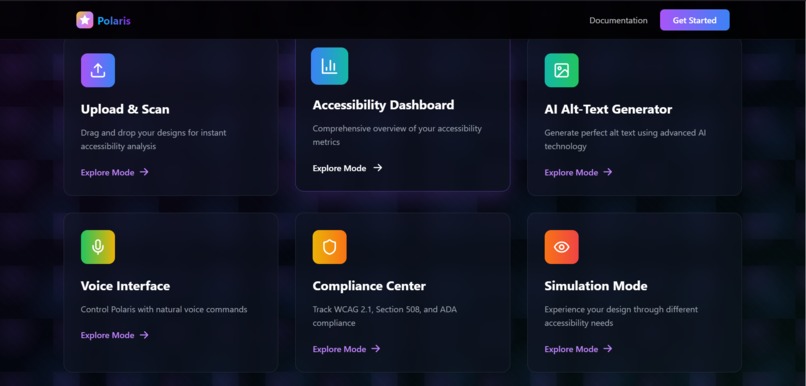Click the arrow beside AI Alt-Text Generator's Explore Mode
Image resolution: width=806 pixels, height=386 pixels.
(608, 172)
